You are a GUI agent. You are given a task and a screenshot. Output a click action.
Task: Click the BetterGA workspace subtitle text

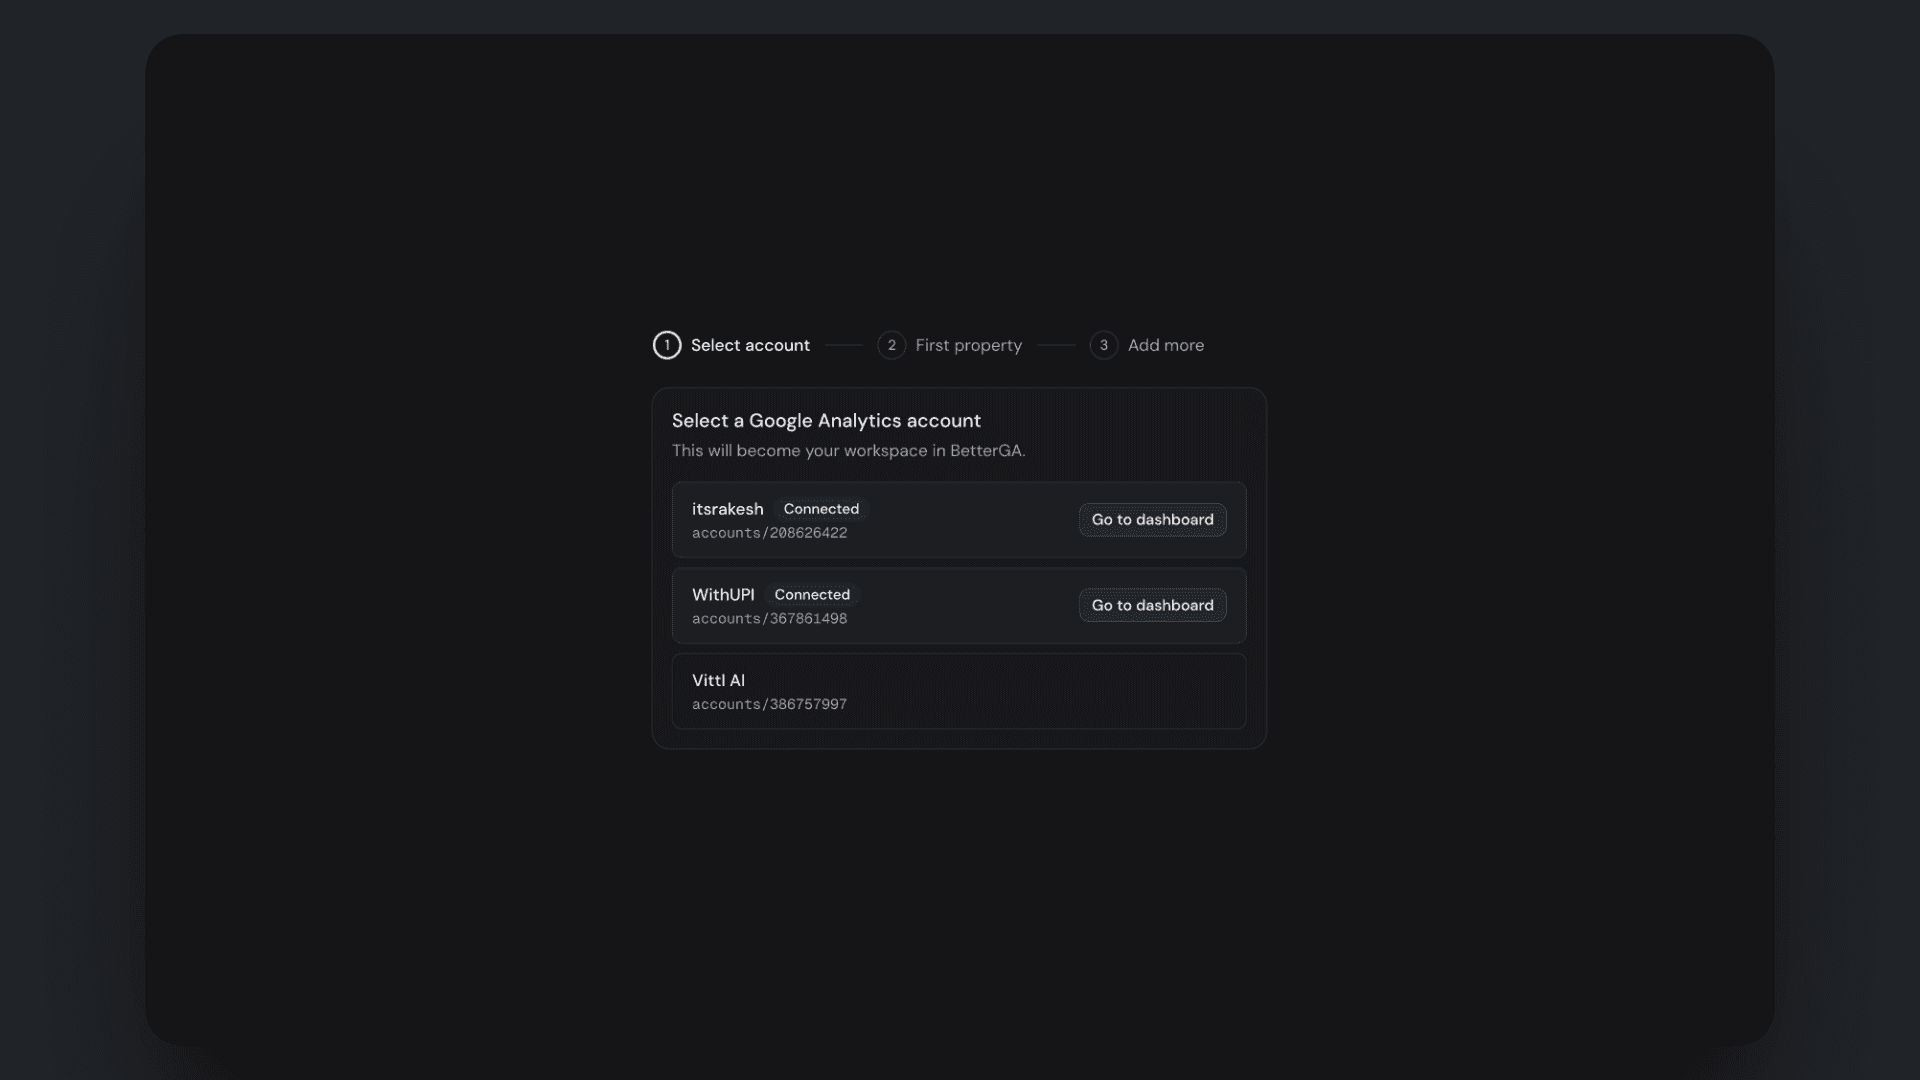[x=848, y=451]
